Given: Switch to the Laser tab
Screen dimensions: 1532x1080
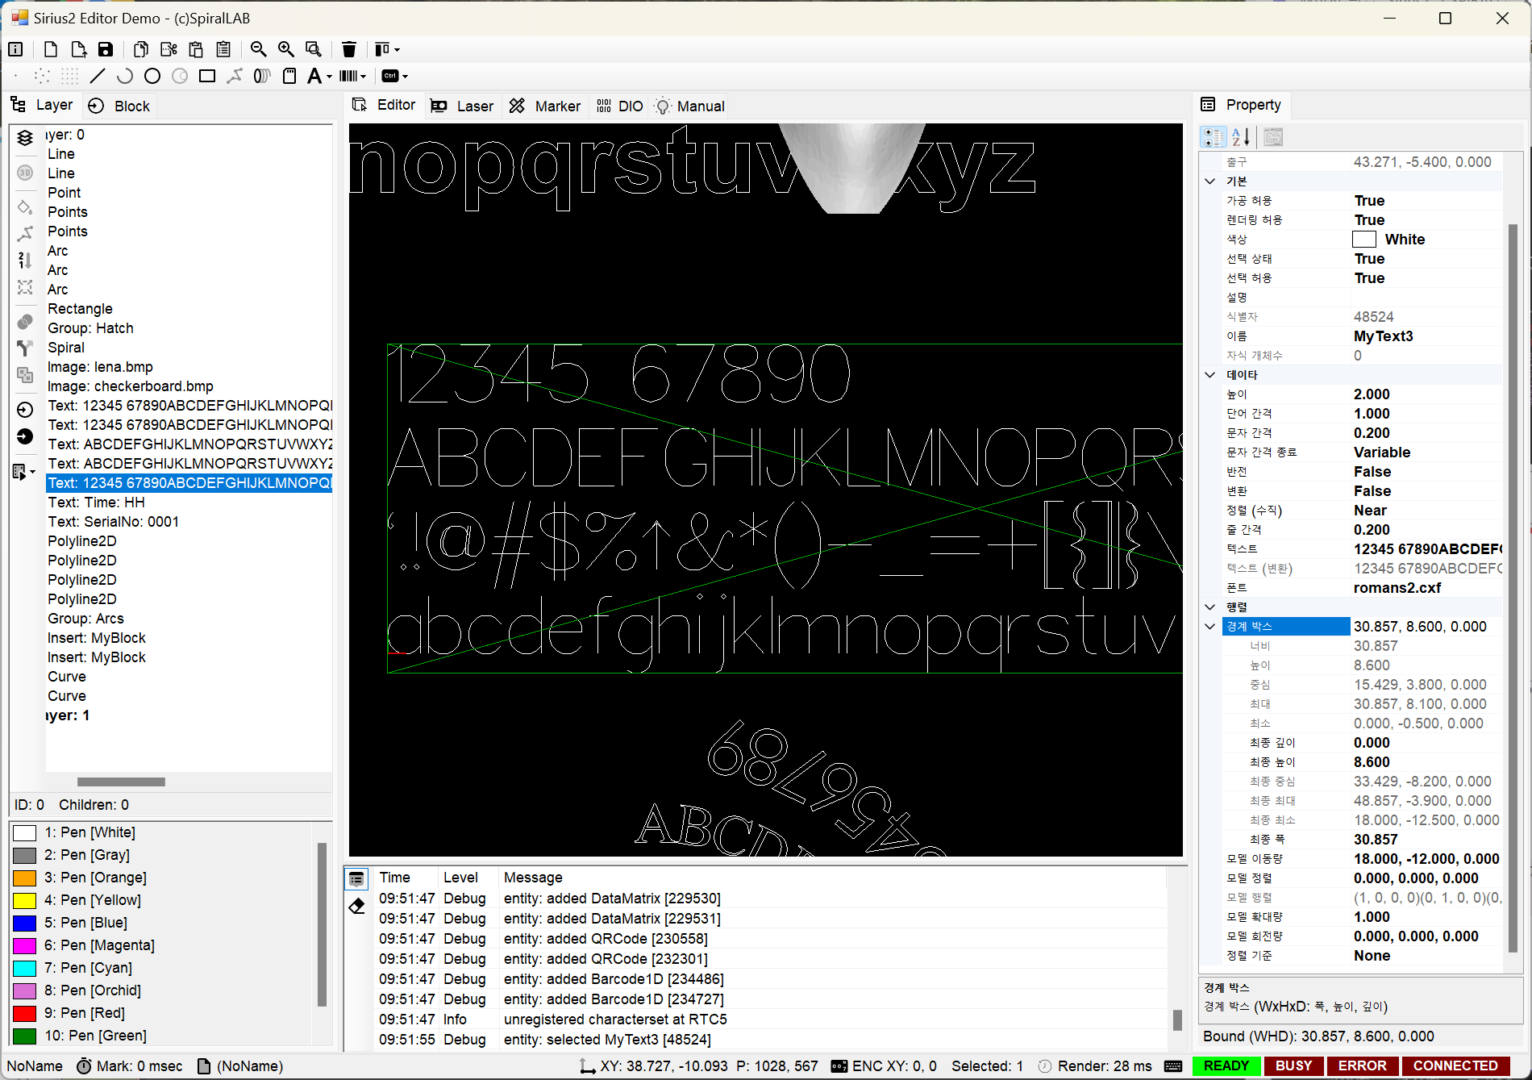Looking at the screenshot, I should [462, 106].
